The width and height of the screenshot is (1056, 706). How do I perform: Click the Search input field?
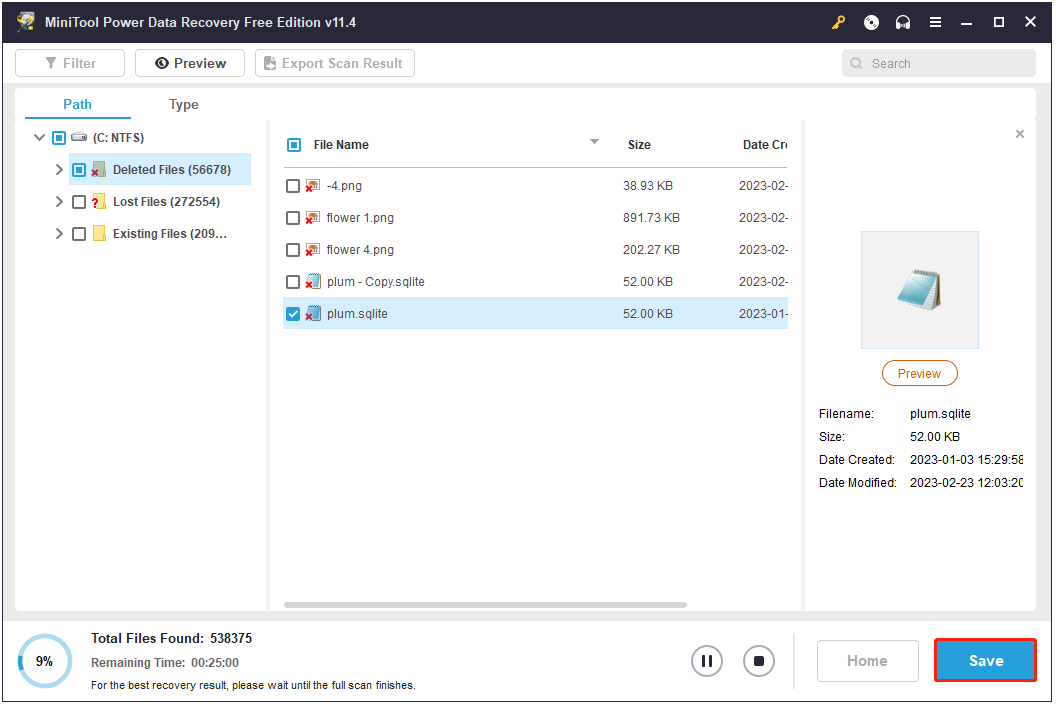pos(939,63)
